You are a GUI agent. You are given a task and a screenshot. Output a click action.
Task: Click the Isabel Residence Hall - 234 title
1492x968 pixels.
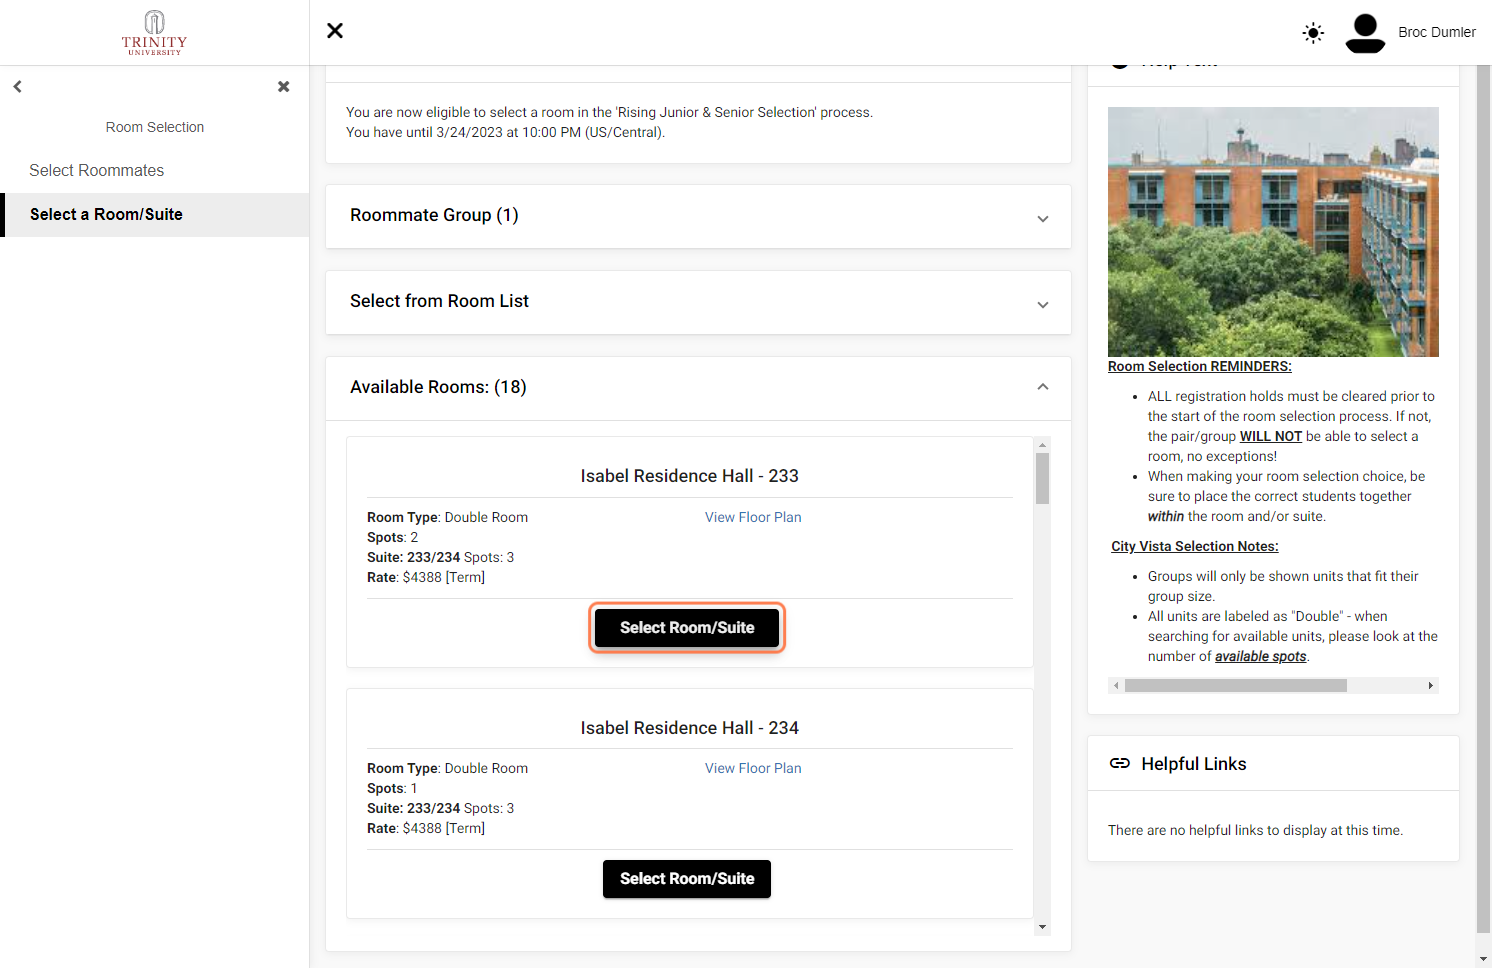tap(690, 728)
